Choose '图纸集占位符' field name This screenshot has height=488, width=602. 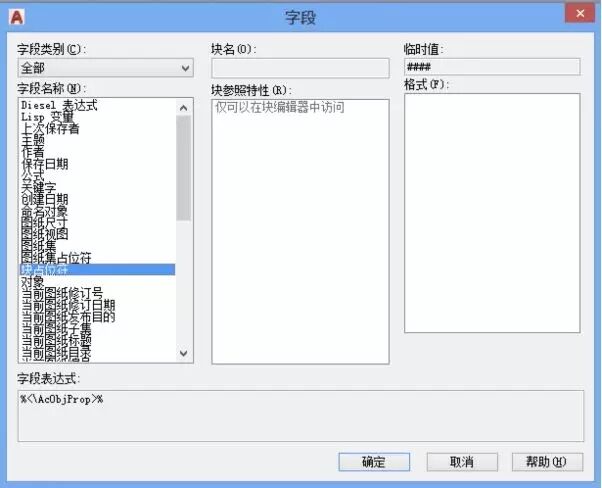pyautogui.click(x=56, y=258)
